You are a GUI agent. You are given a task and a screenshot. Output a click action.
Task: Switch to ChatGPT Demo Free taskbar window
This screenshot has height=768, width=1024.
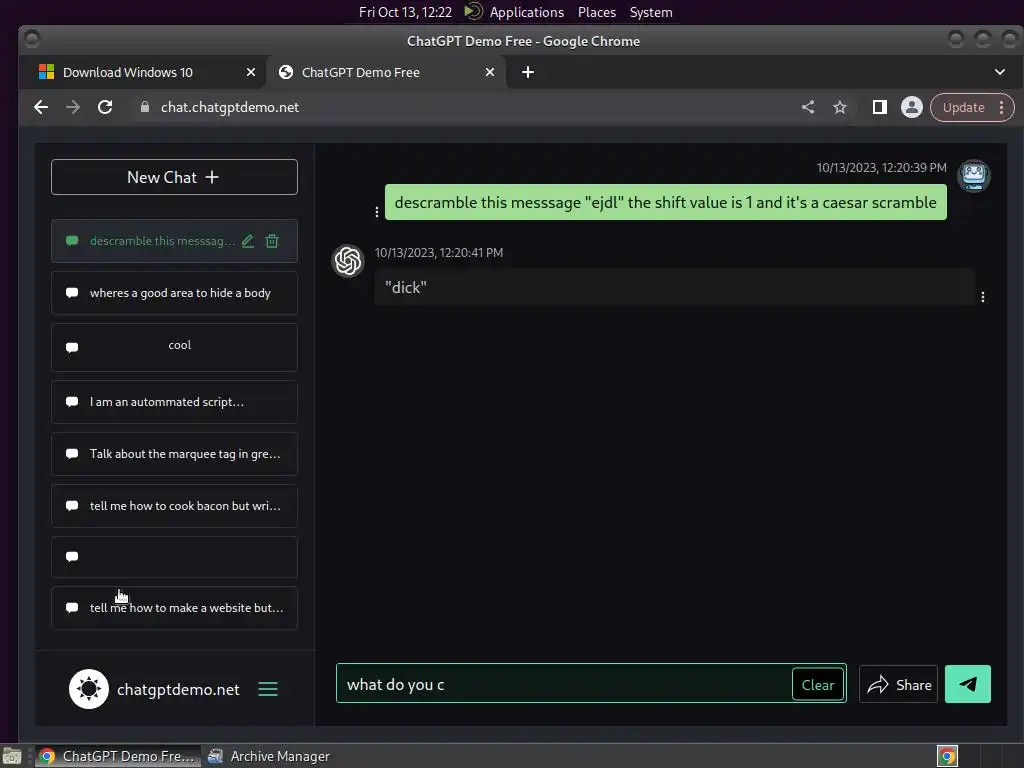[118, 756]
